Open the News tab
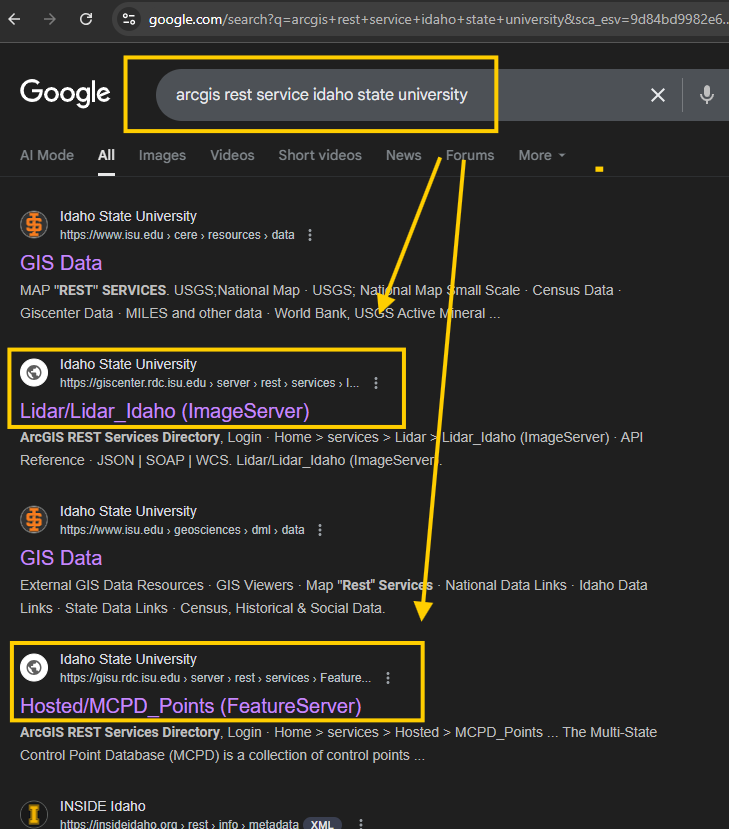Viewport: 729px width, 829px height. tap(403, 155)
